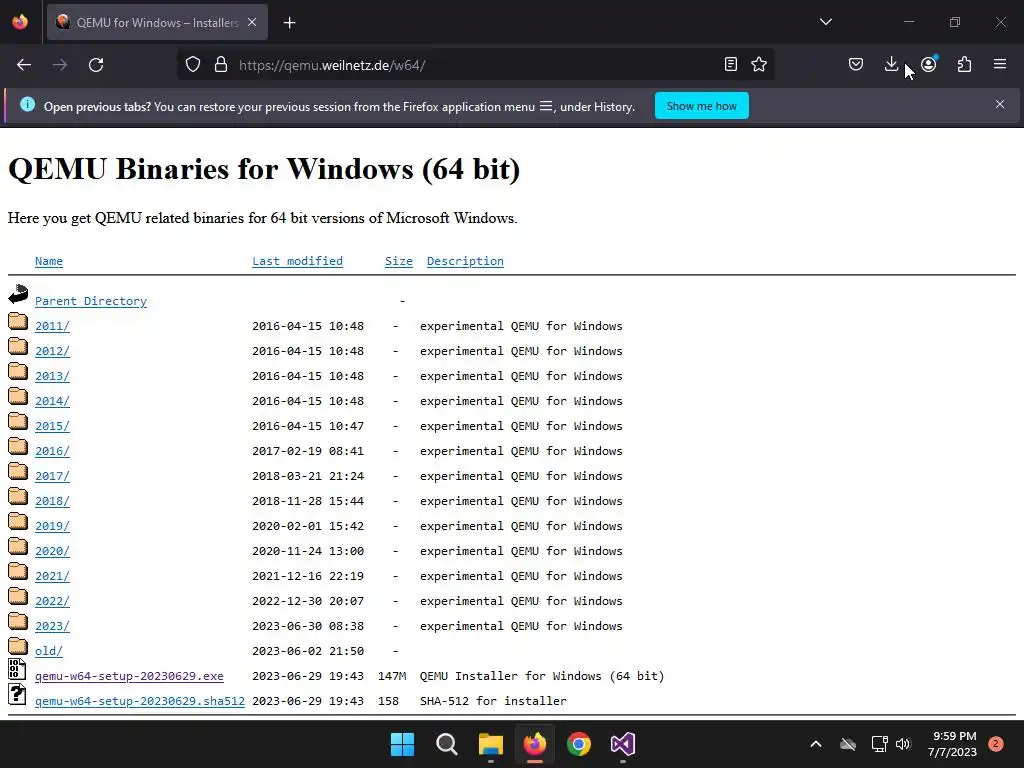Screen dimensions: 1024x768
Task: Select the text "SHA-512 for installer"
Action: [x=493, y=701]
